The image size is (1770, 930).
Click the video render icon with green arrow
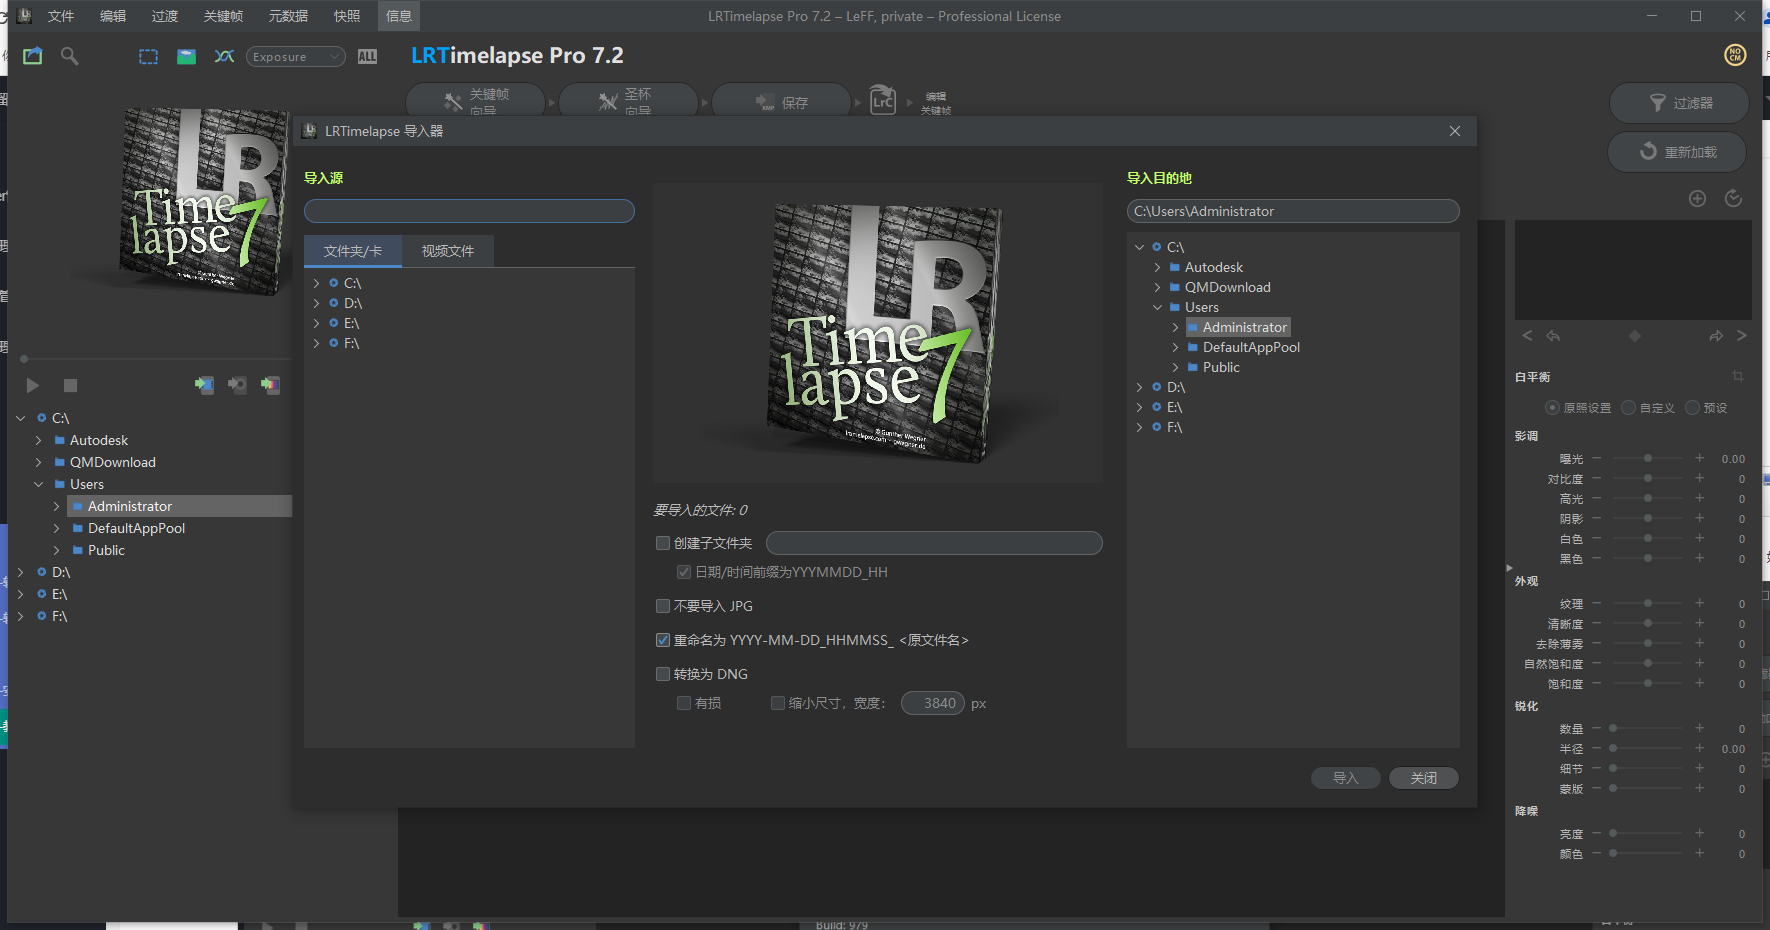coord(204,385)
